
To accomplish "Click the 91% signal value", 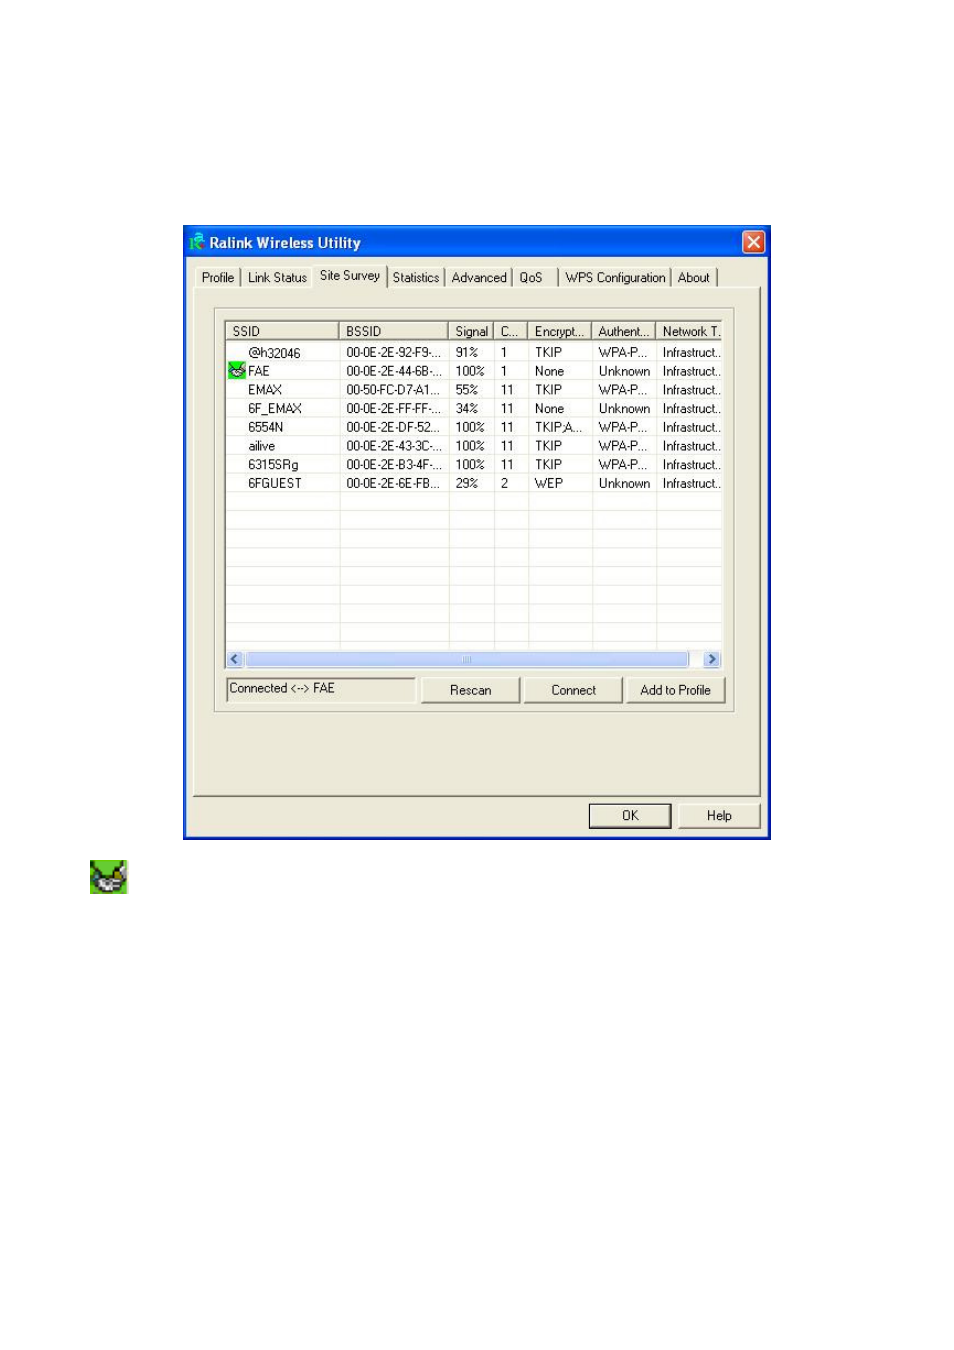I will click(x=467, y=352).
